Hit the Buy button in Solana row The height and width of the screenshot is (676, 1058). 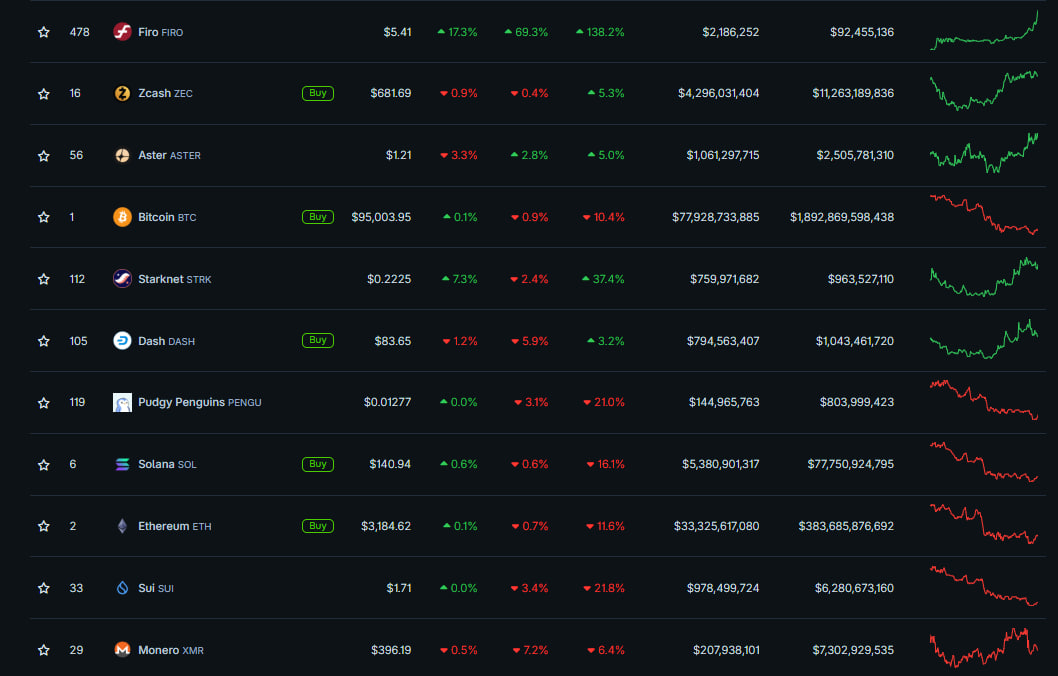click(317, 464)
